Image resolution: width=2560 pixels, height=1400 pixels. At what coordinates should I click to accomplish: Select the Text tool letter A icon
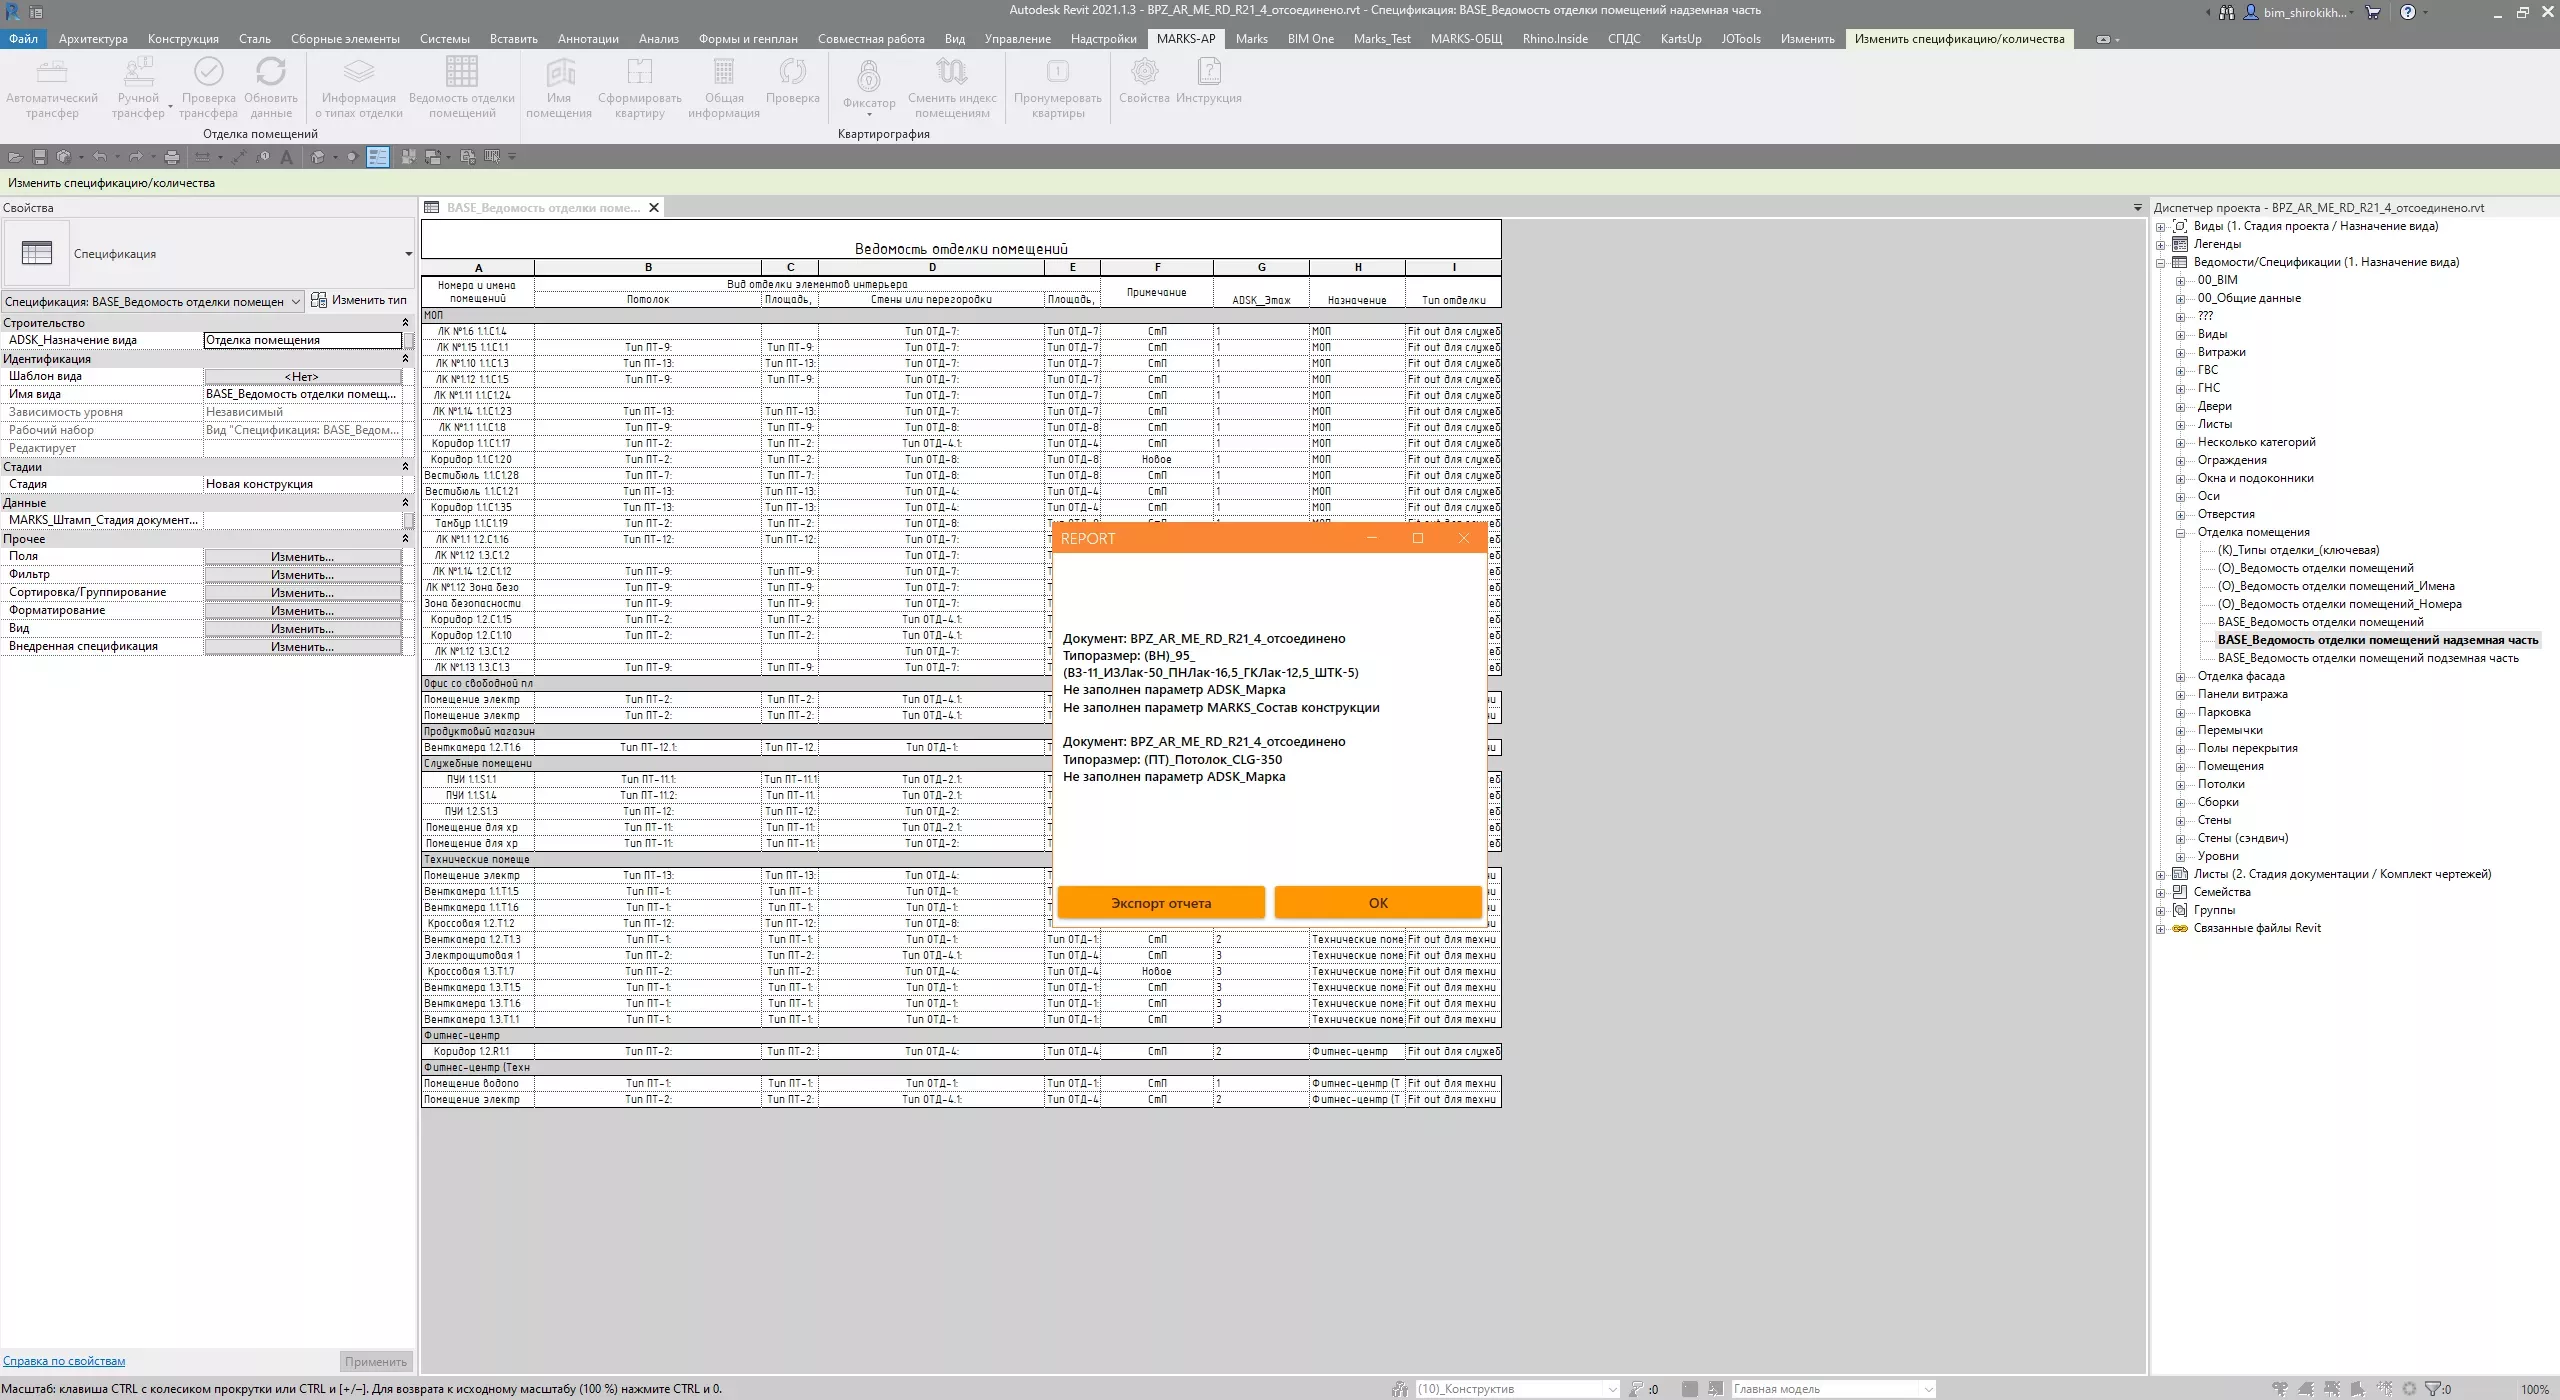click(x=287, y=157)
